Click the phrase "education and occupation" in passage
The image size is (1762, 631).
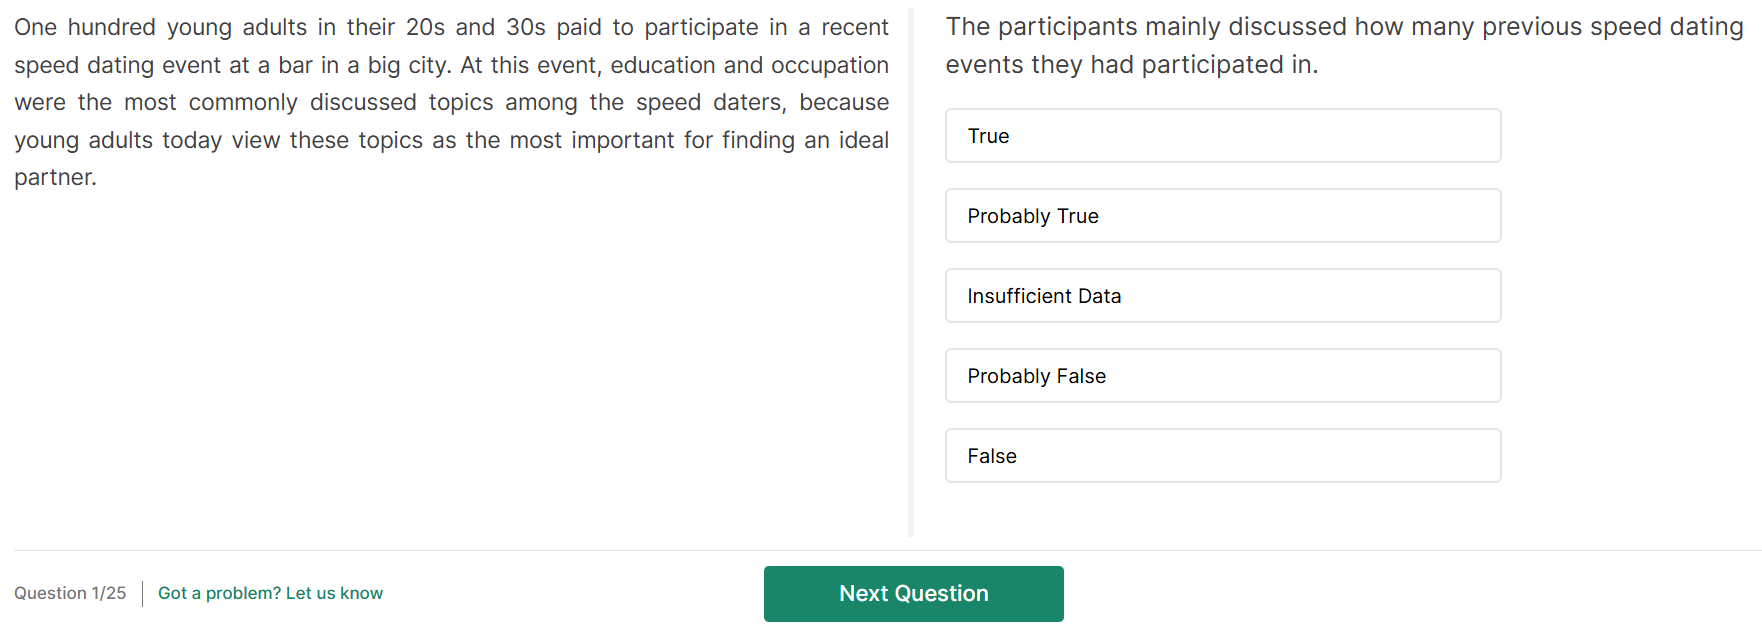(749, 66)
